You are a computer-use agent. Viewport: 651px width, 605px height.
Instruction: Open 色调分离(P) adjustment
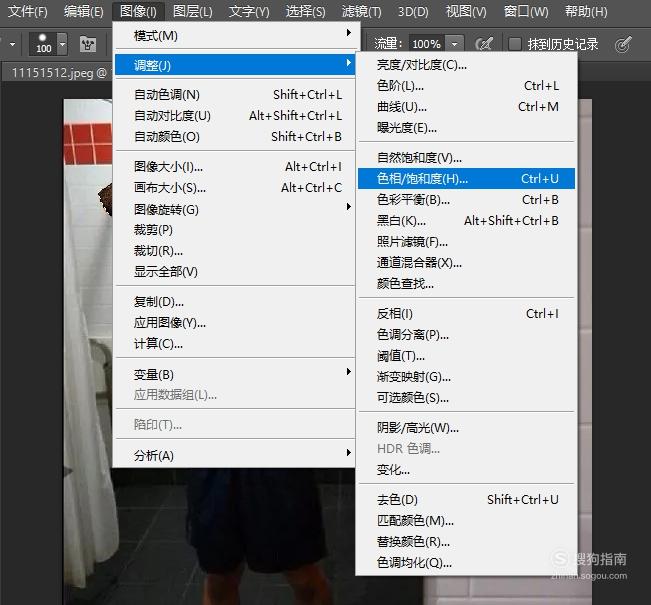[x=466, y=335]
